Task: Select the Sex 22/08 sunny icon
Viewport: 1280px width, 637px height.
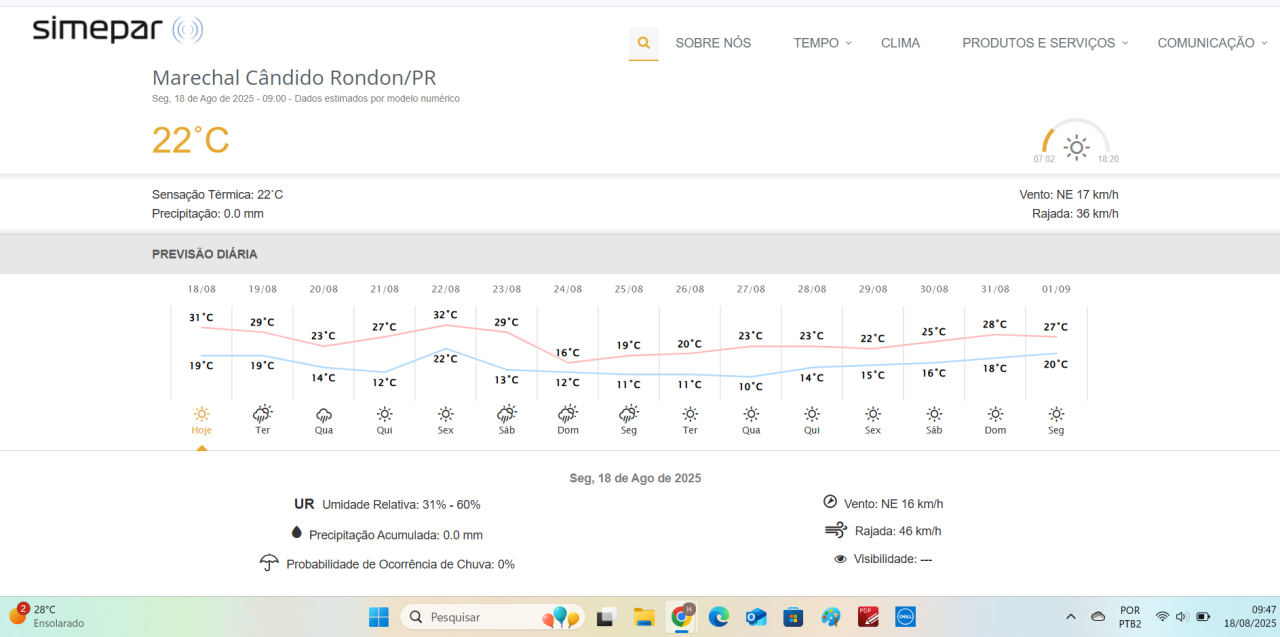Action: 446,413
